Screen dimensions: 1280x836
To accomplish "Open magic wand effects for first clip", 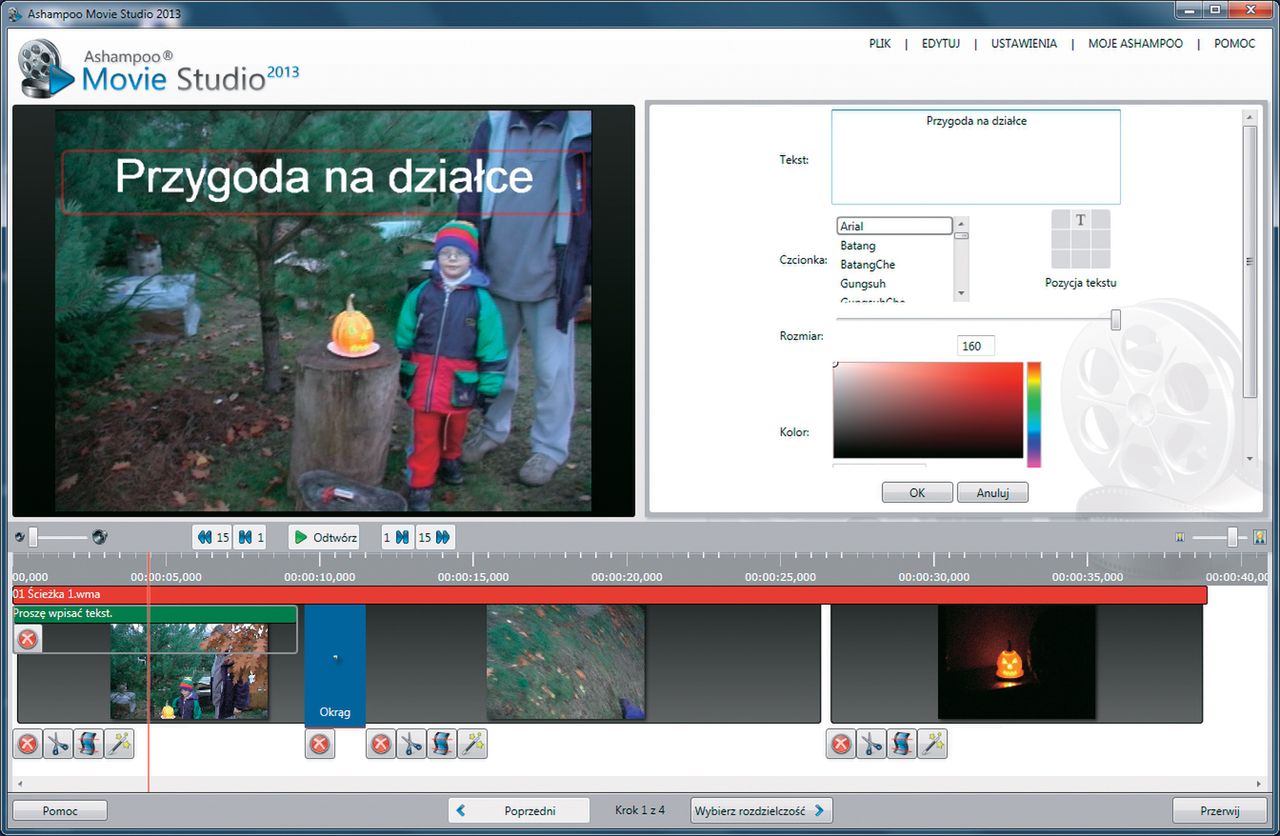I will tap(119, 744).
